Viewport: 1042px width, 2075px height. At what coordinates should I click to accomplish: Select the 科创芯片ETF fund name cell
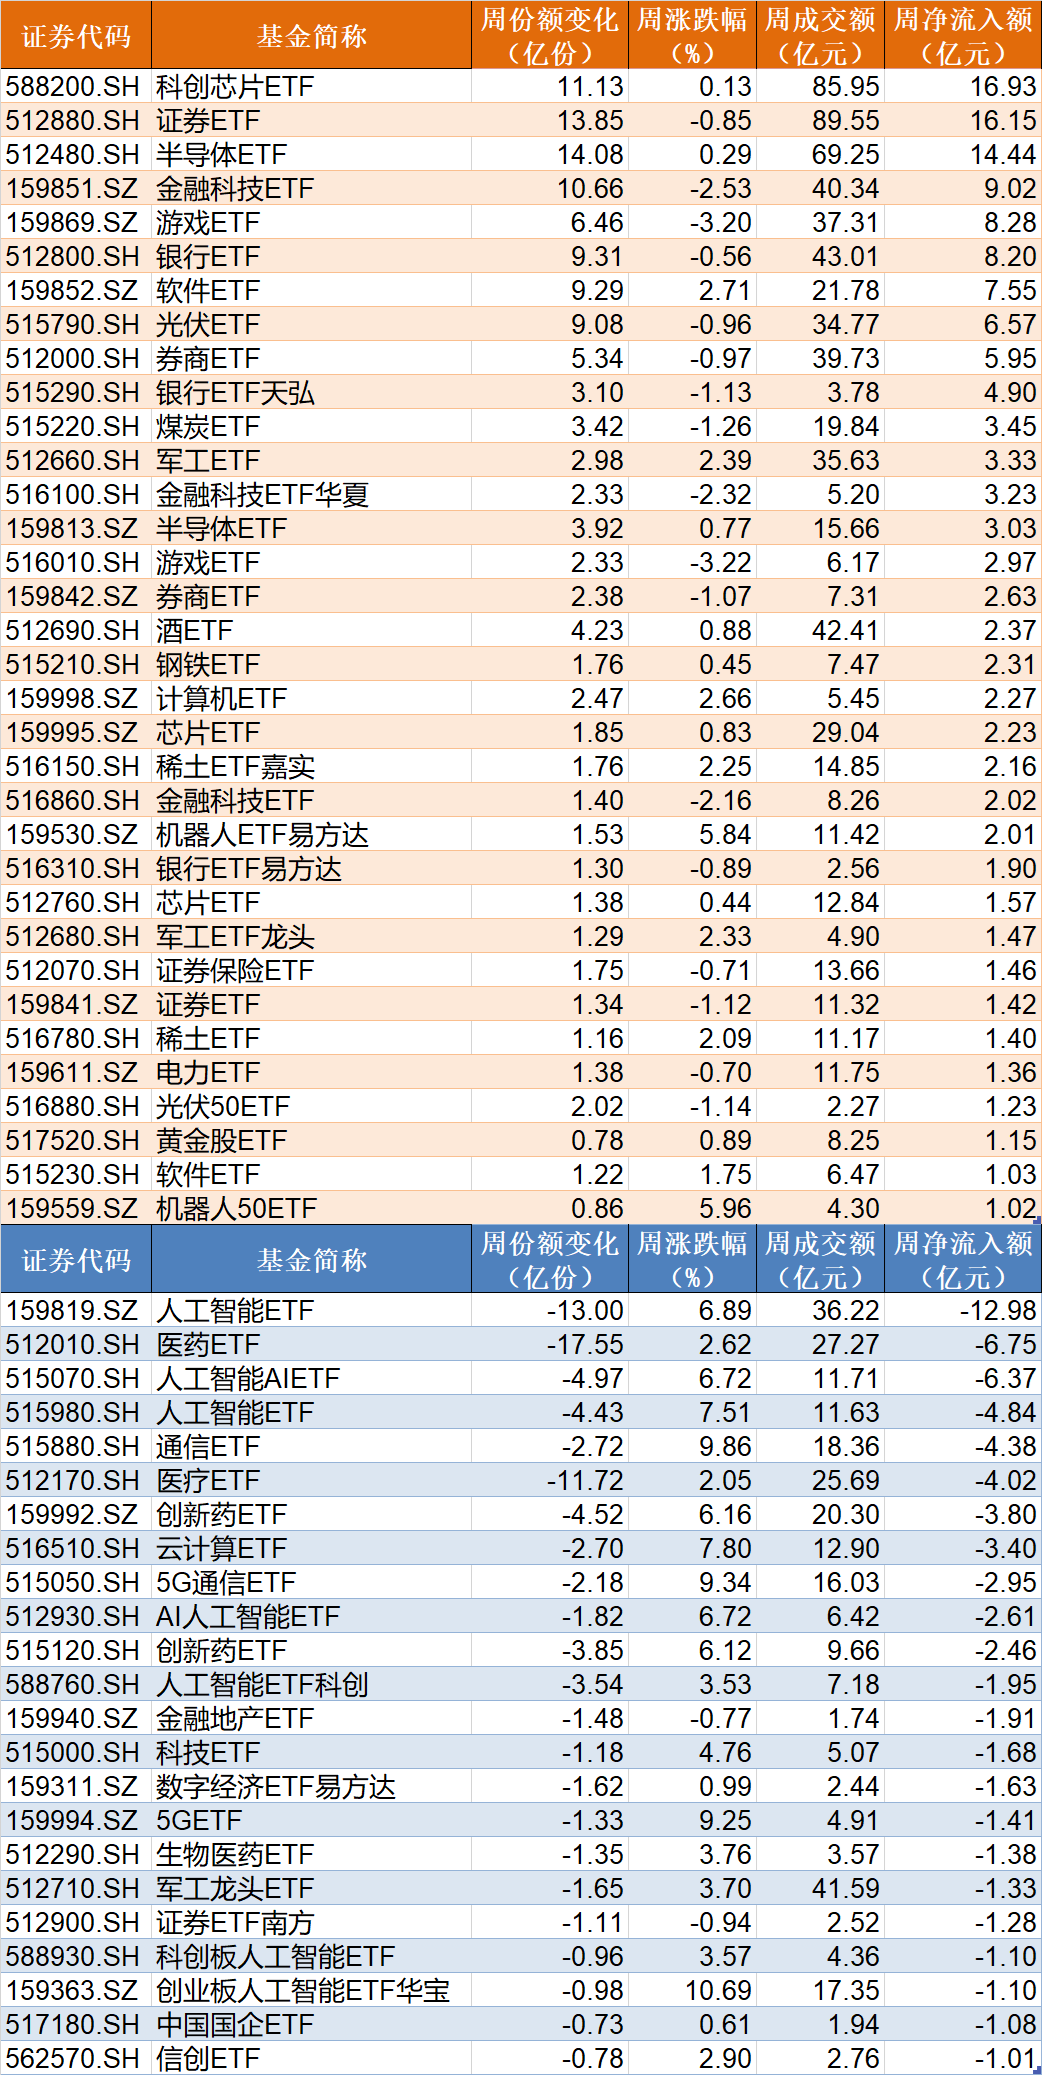(x=235, y=87)
